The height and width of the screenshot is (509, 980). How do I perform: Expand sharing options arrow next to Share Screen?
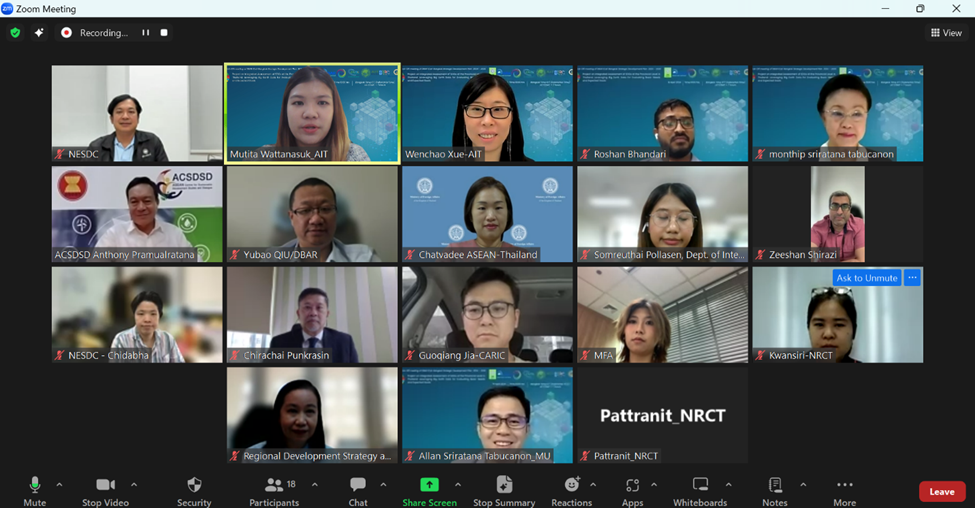point(458,485)
